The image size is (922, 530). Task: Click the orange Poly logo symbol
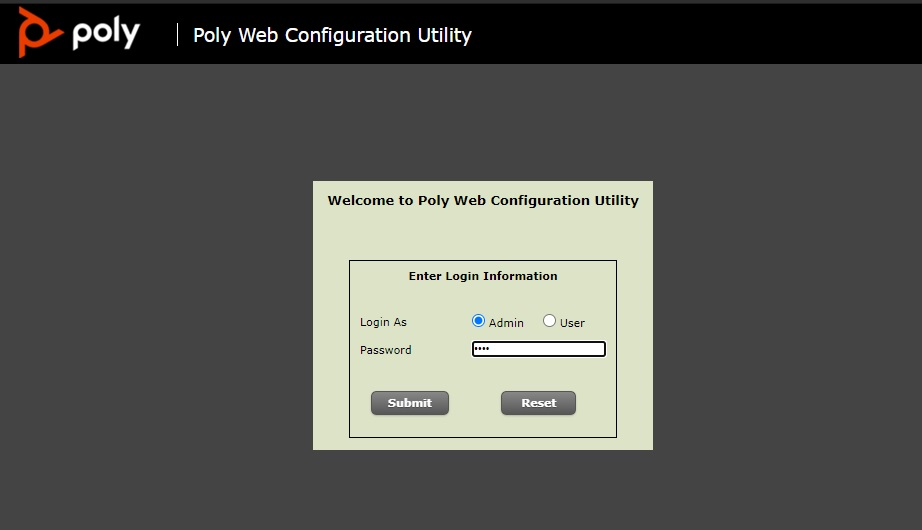click(x=38, y=32)
